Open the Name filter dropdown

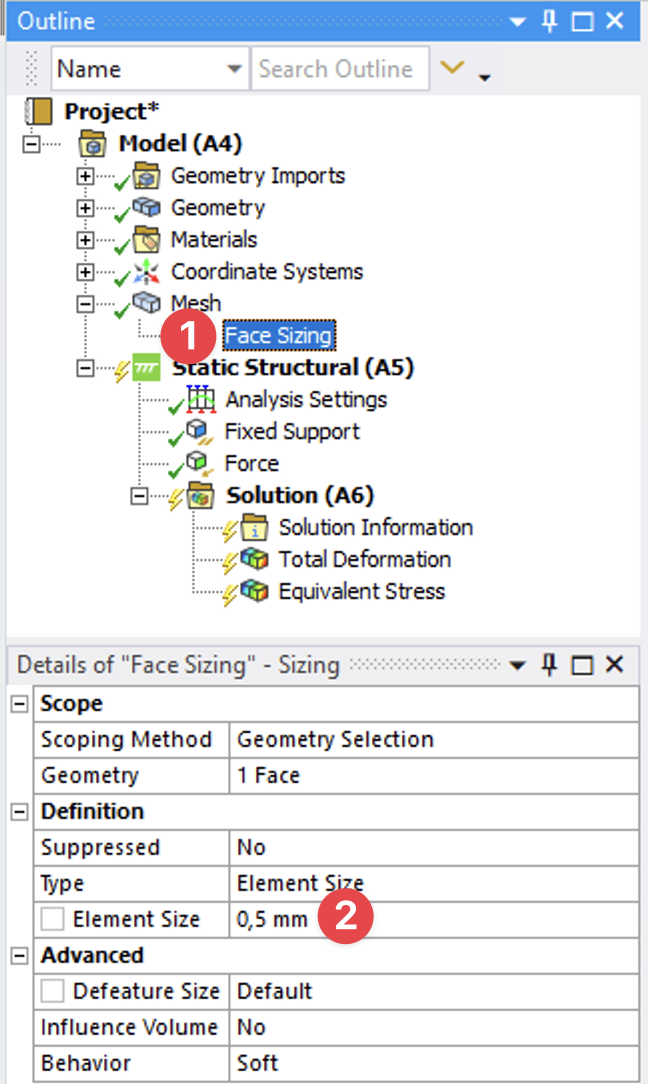234,69
